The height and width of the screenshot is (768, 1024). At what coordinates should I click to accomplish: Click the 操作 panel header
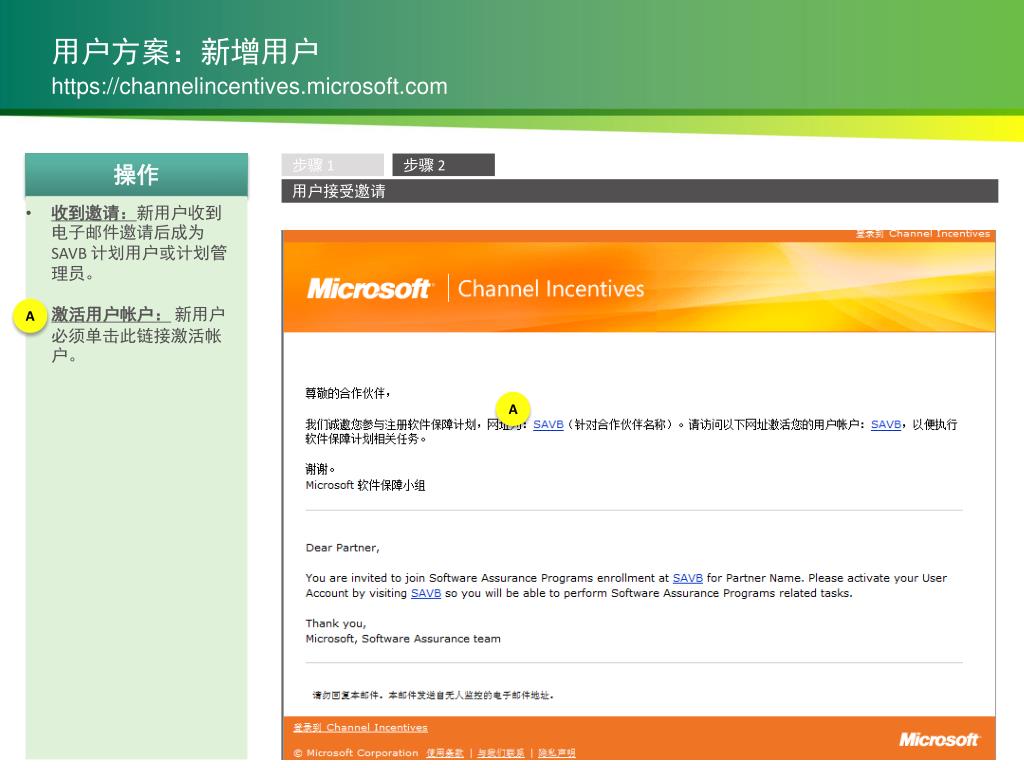pyautogui.click(x=136, y=174)
